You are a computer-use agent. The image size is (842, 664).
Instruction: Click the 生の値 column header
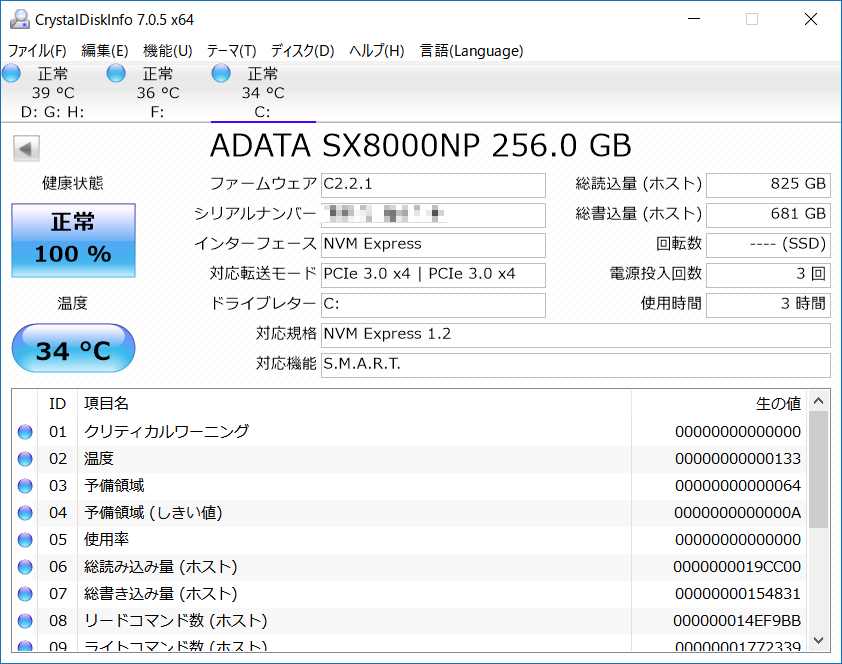[718, 404]
